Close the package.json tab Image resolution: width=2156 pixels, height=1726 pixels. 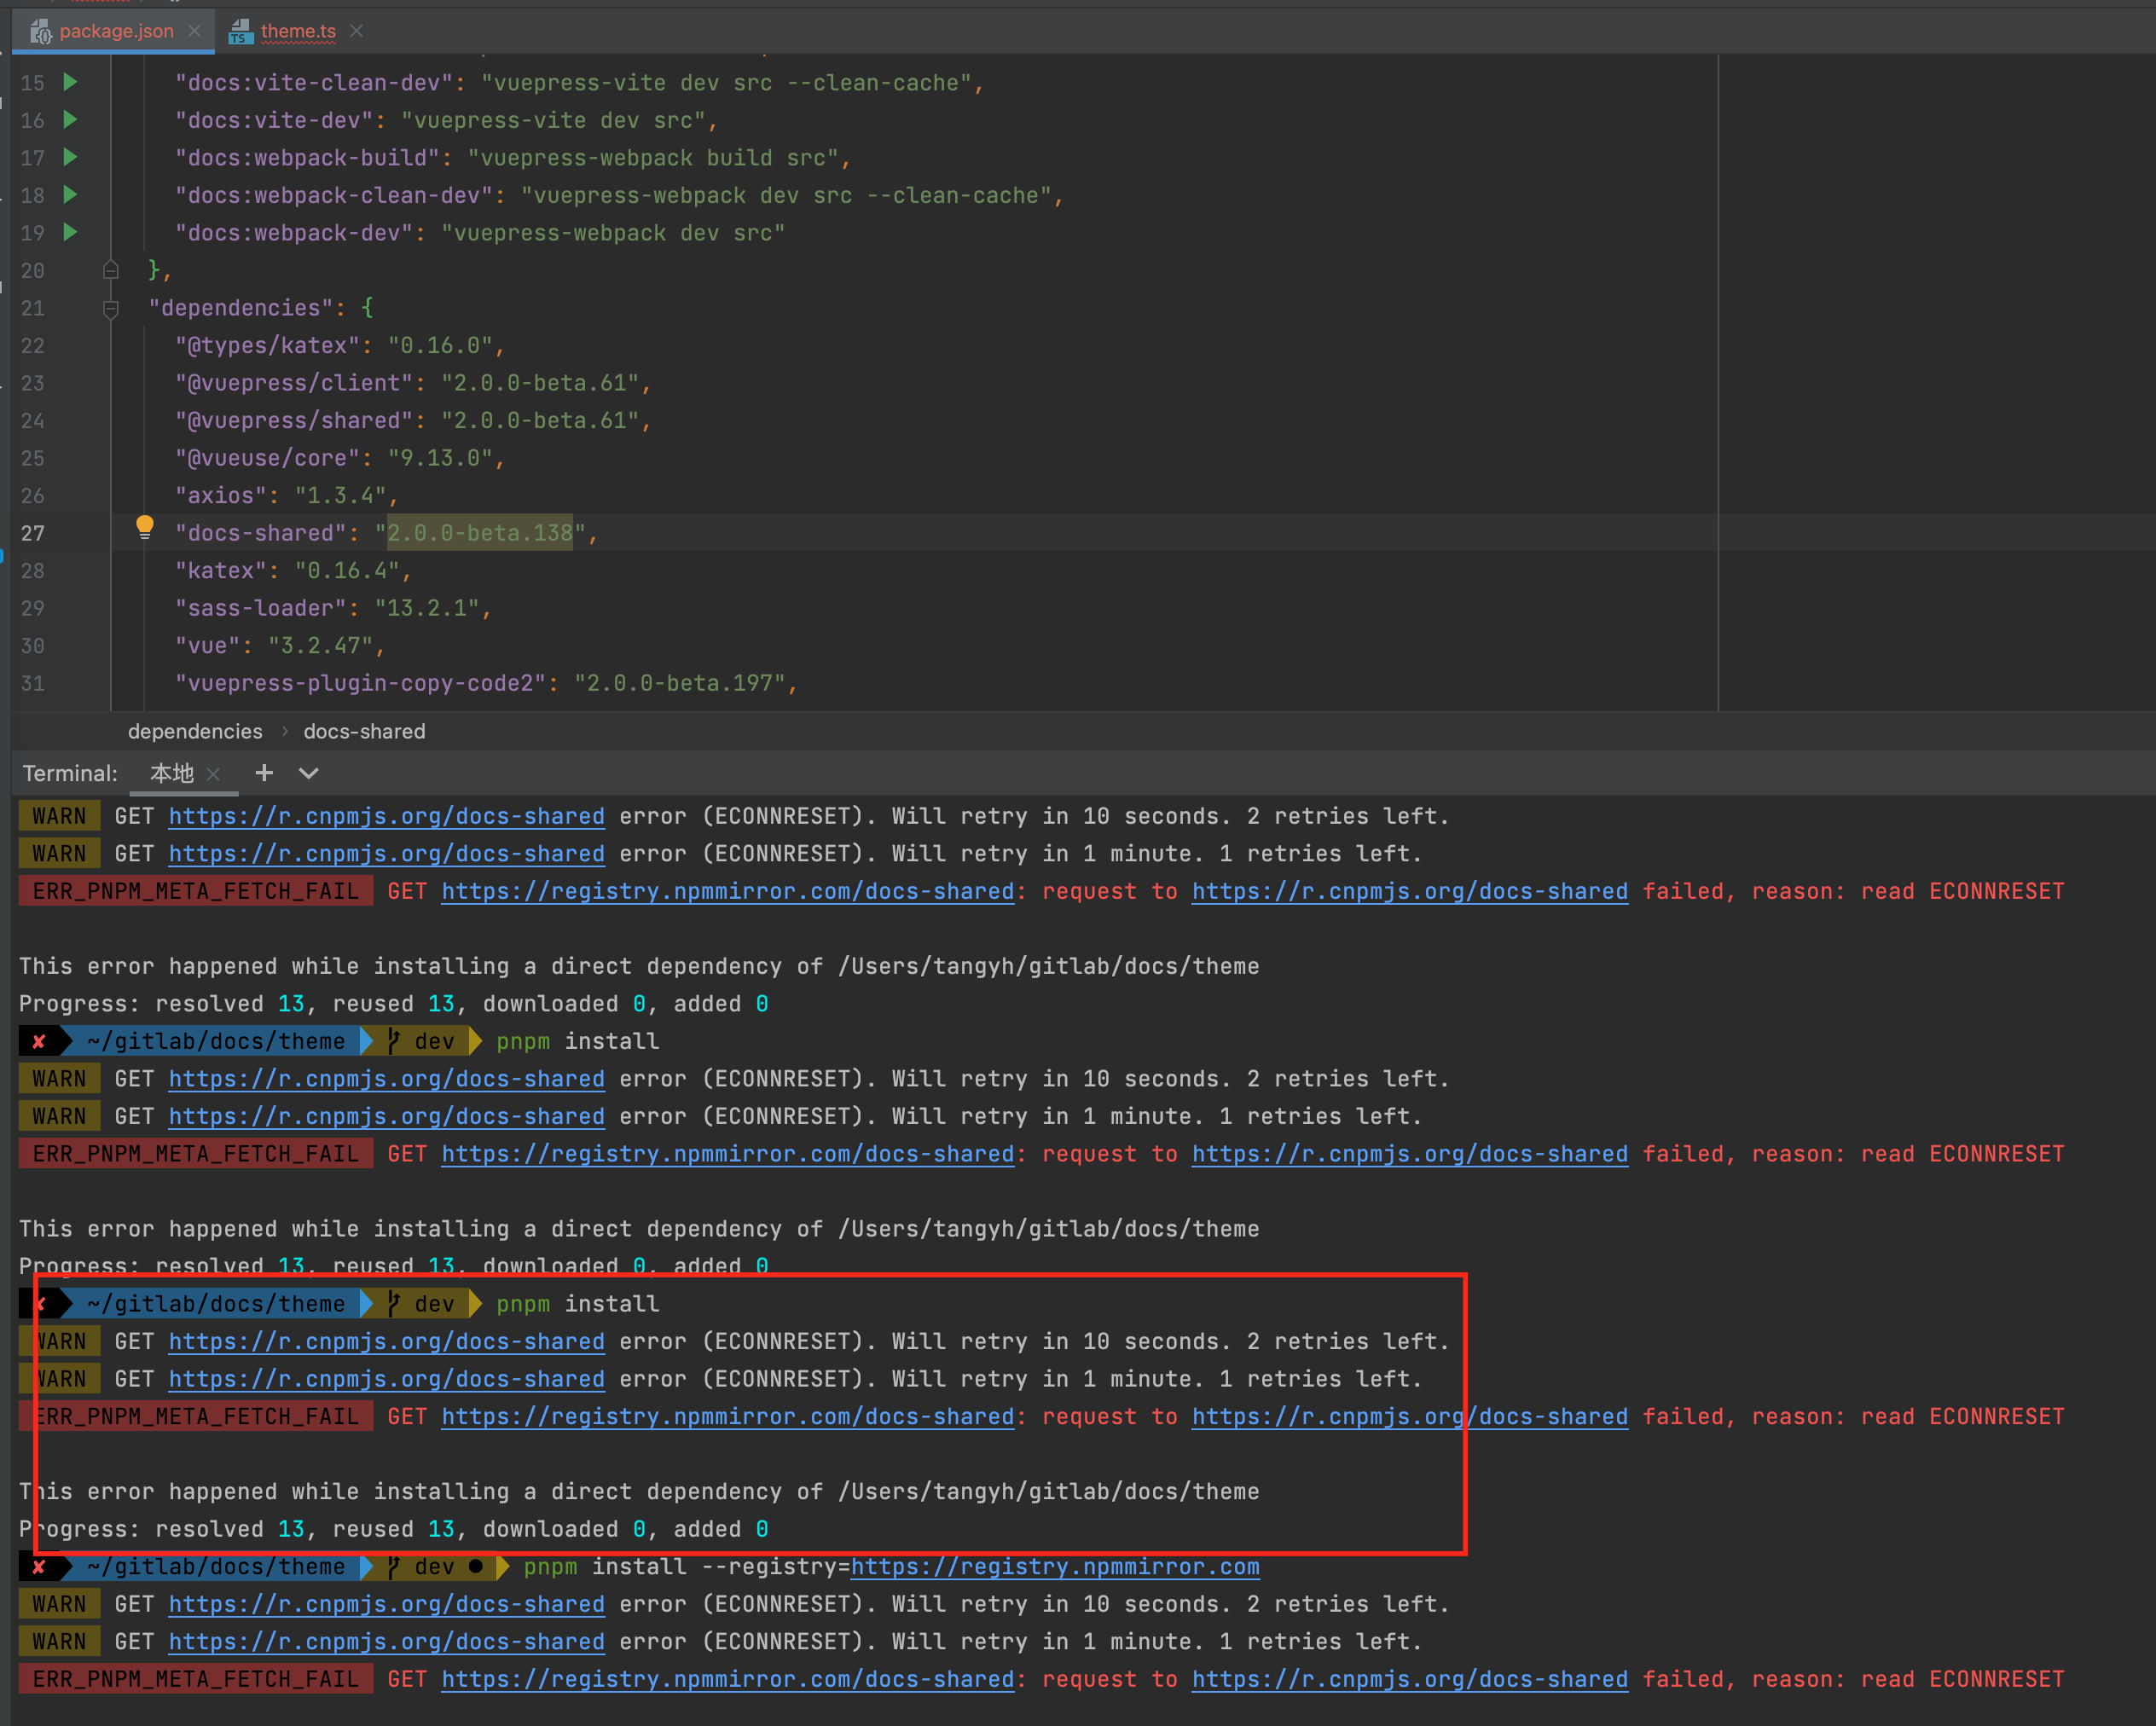point(194,31)
